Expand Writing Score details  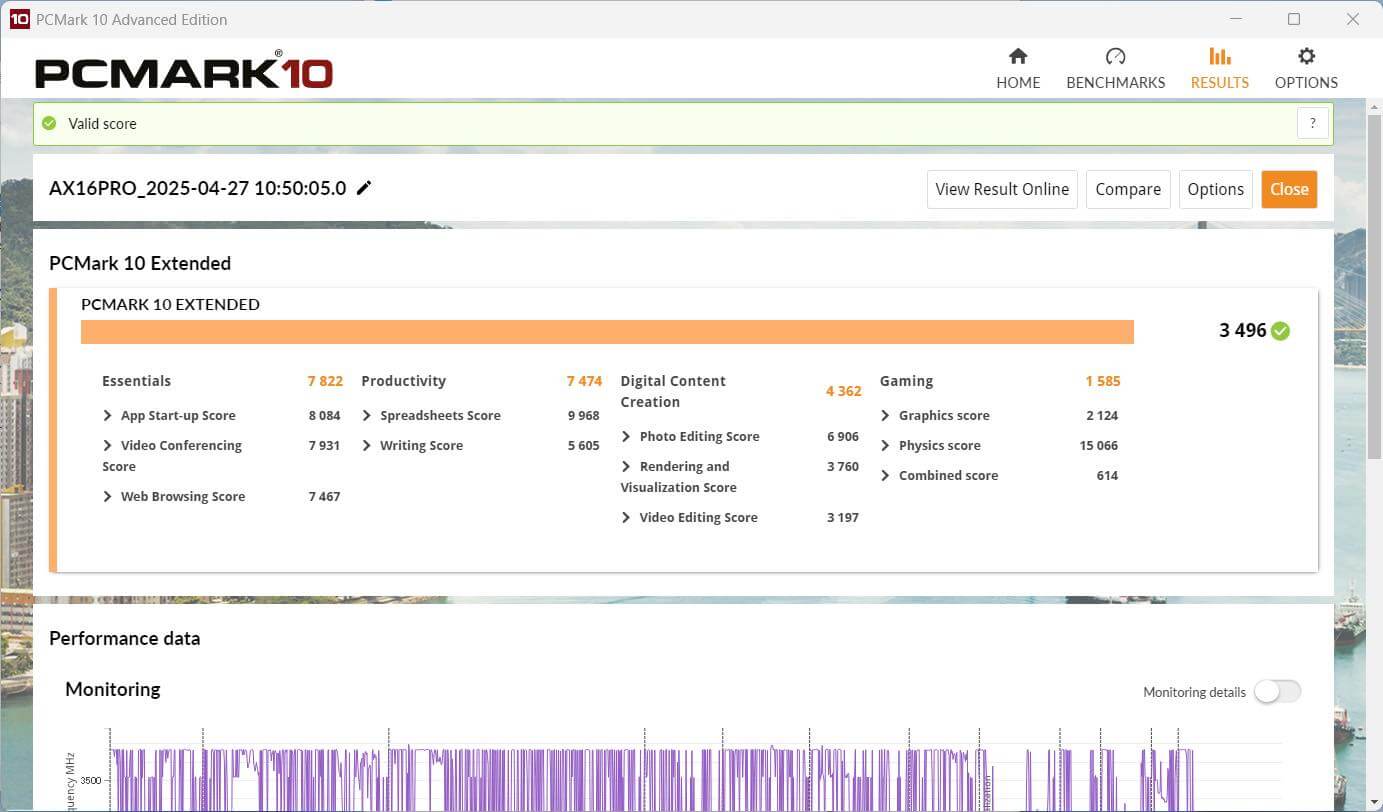pyautogui.click(x=367, y=446)
